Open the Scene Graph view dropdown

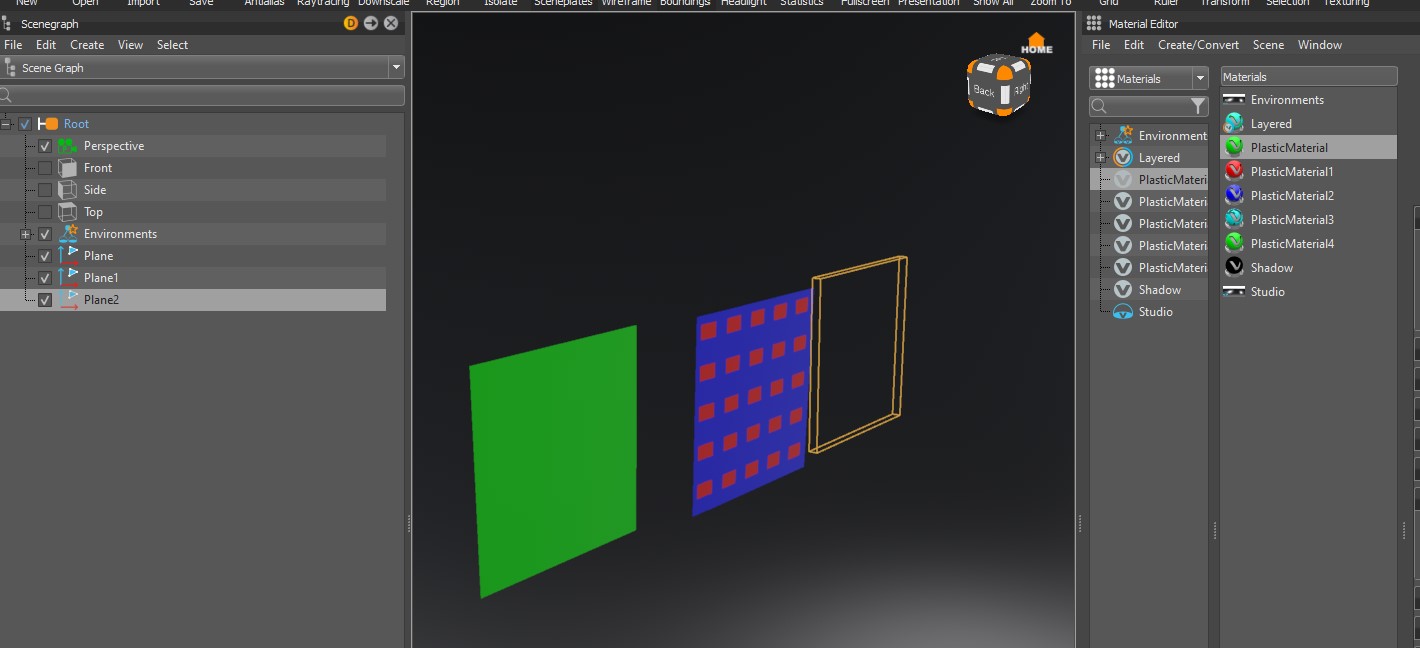[x=396, y=67]
